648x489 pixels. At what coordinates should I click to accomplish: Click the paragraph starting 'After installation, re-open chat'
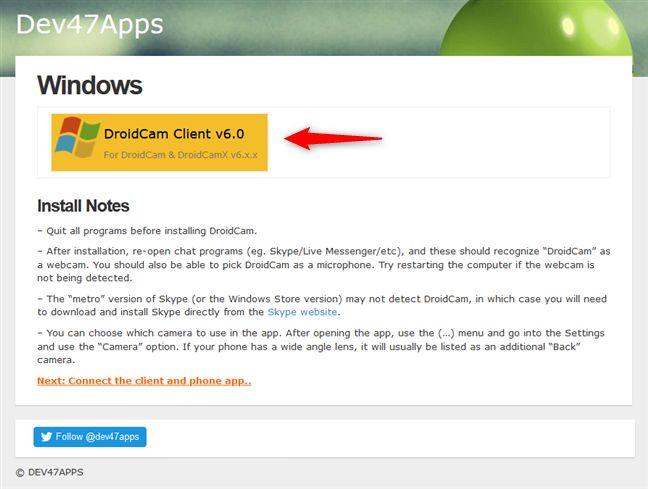(324, 265)
